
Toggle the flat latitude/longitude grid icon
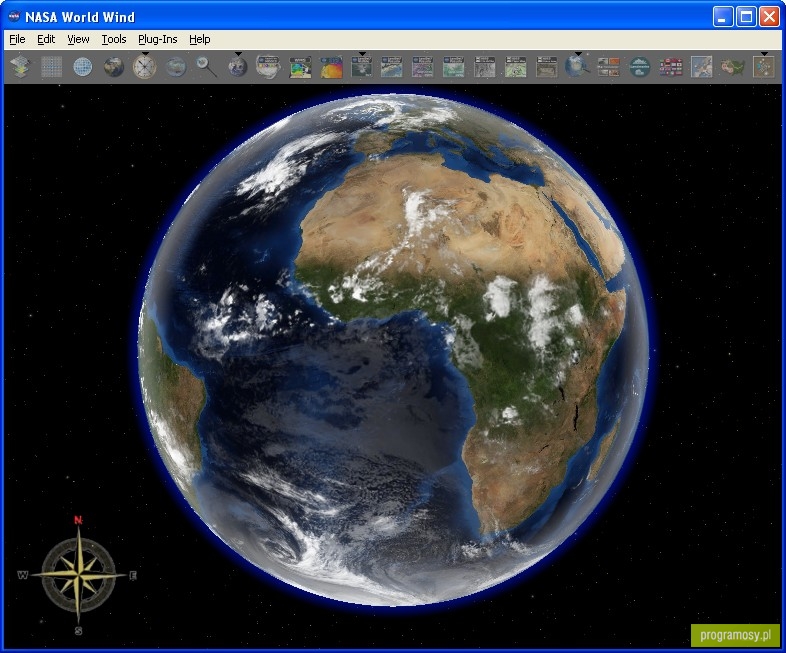click(x=52, y=67)
